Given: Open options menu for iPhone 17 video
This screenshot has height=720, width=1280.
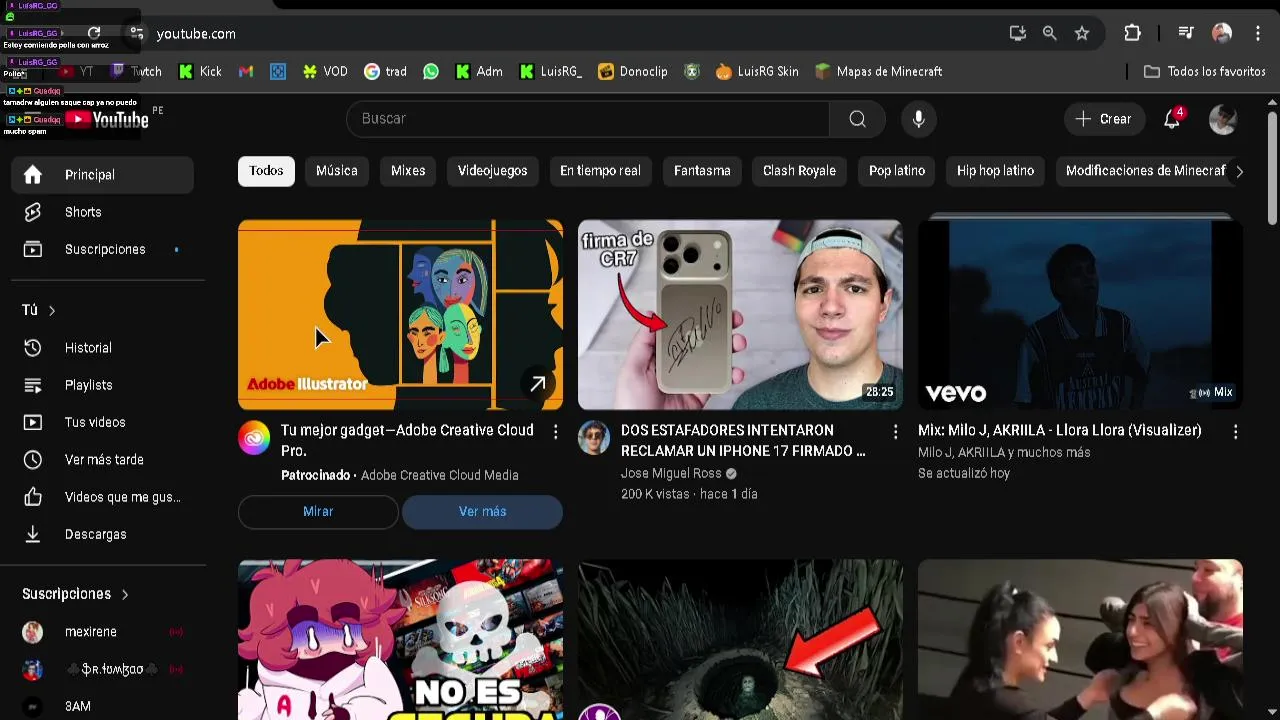Looking at the screenshot, I should coord(895,432).
